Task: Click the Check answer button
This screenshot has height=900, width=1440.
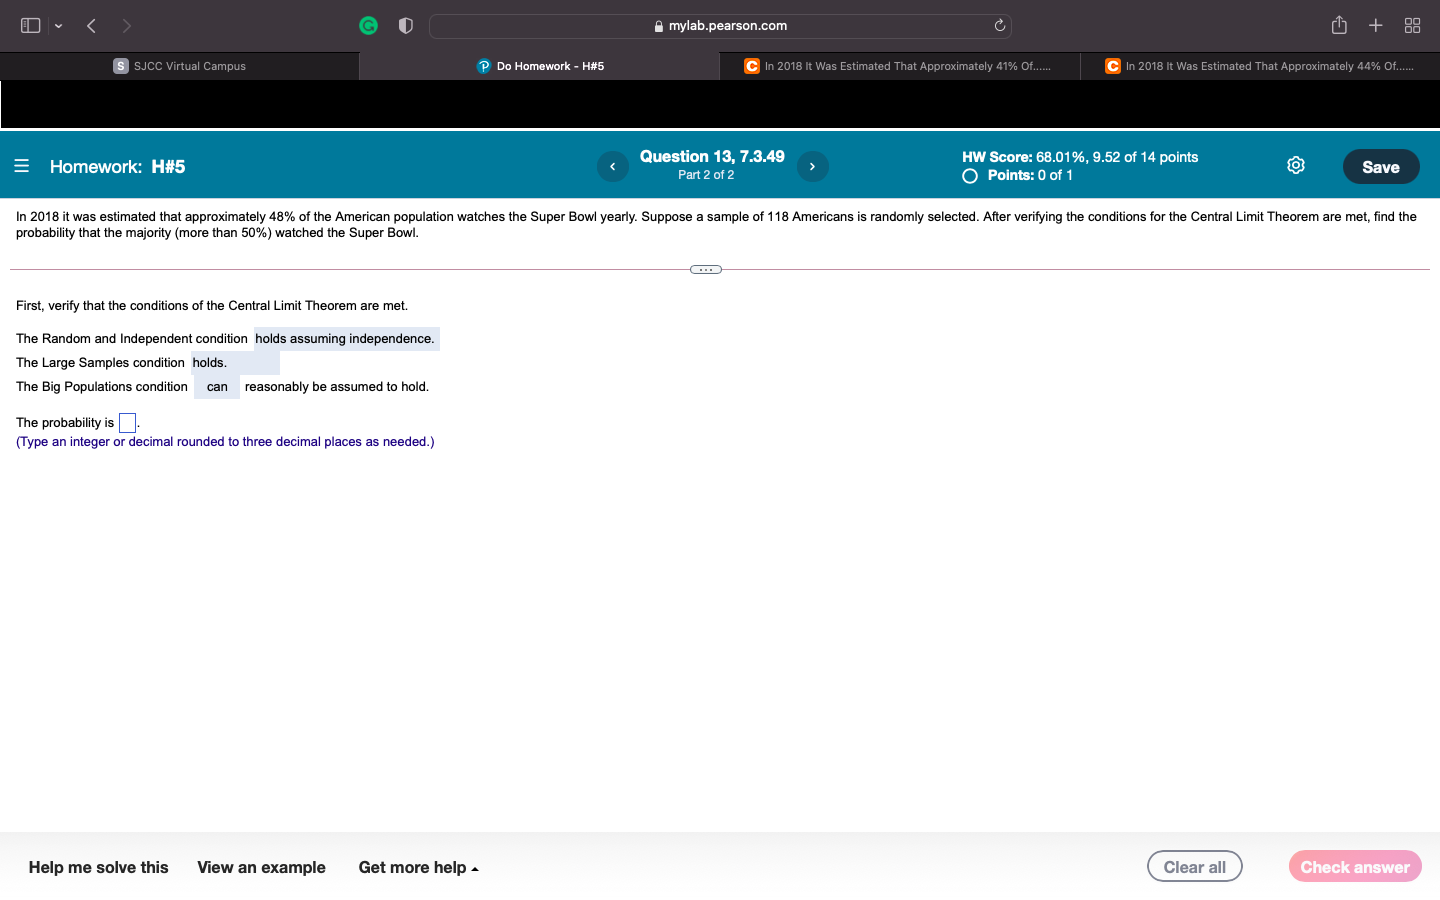Action: (x=1355, y=867)
